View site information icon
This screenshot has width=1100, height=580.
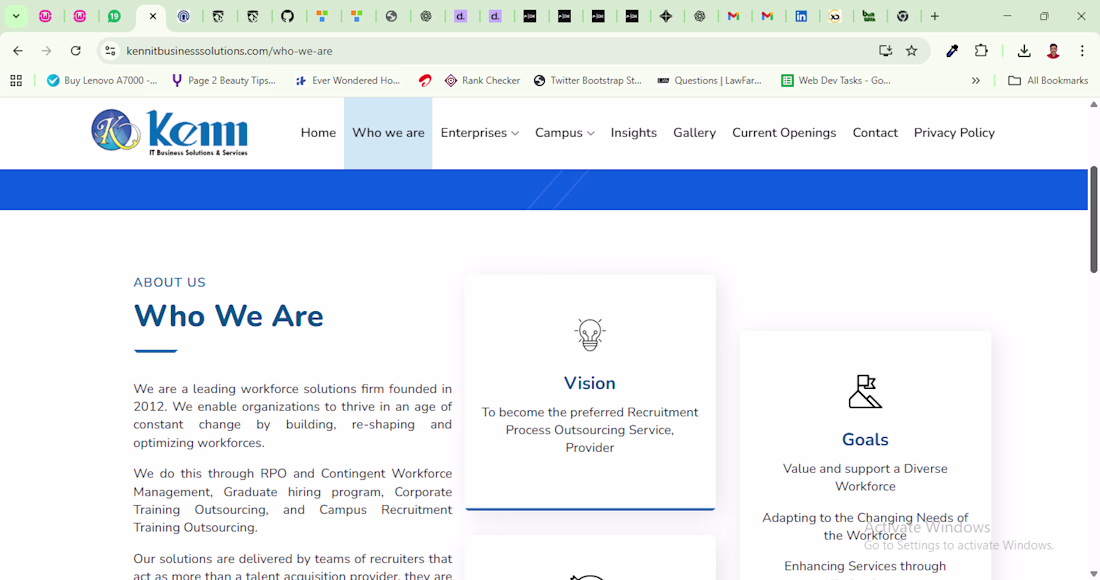(110, 50)
